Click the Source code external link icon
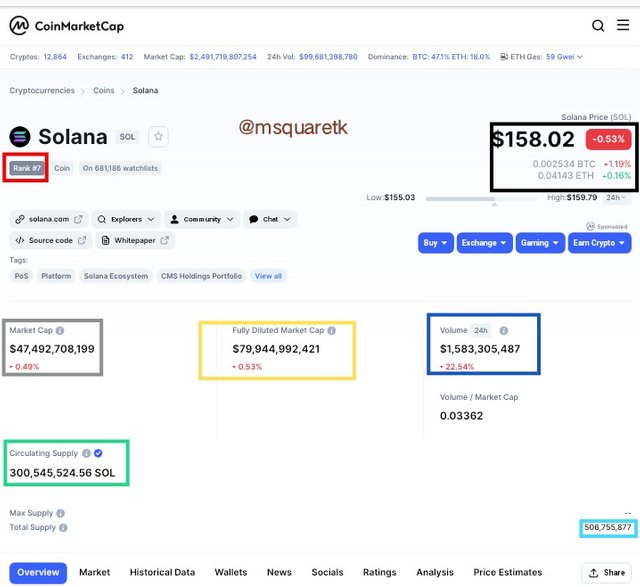640x587 pixels. point(82,240)
